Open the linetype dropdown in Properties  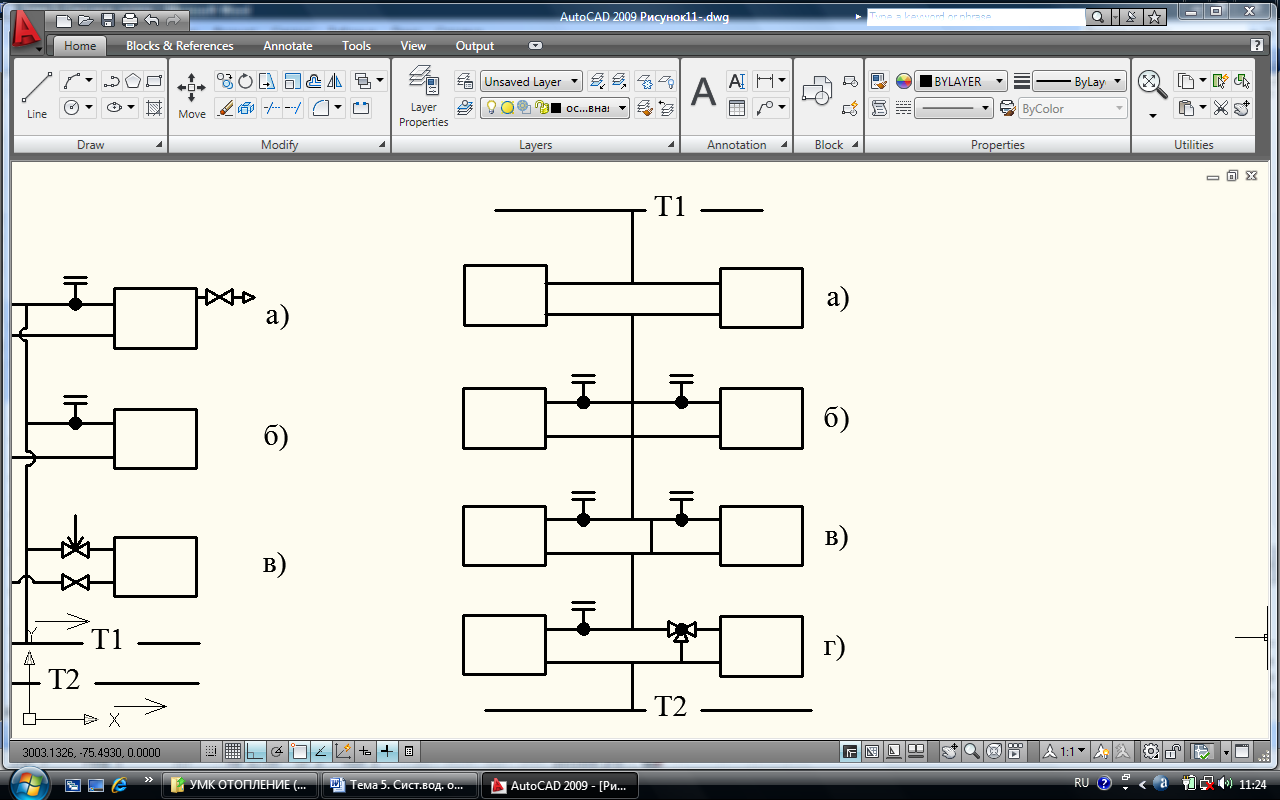[x=954, y=108]
